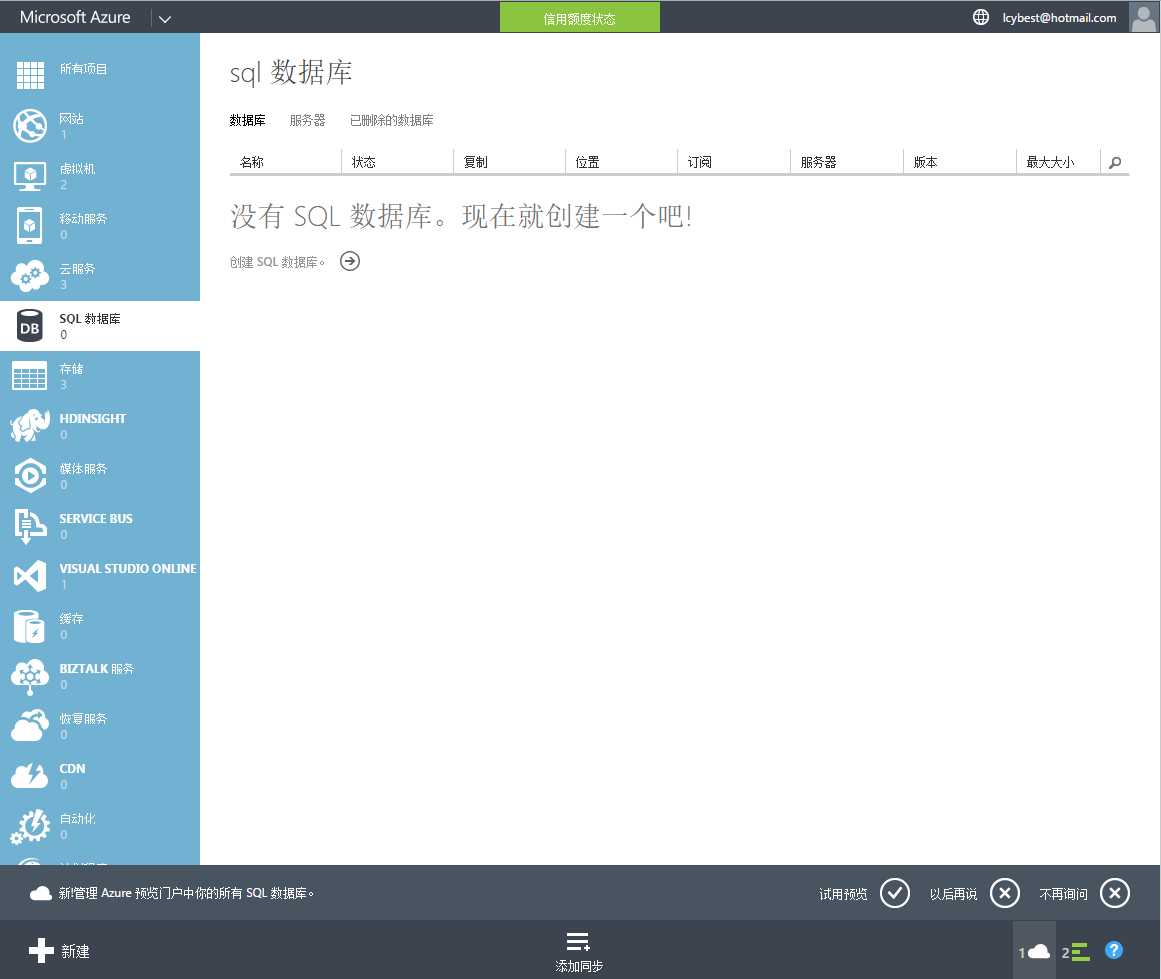This screenshot has height=979, width=1161.
Task: Open the Mobile Services (移动服务) phone icon
Action: 30,225
